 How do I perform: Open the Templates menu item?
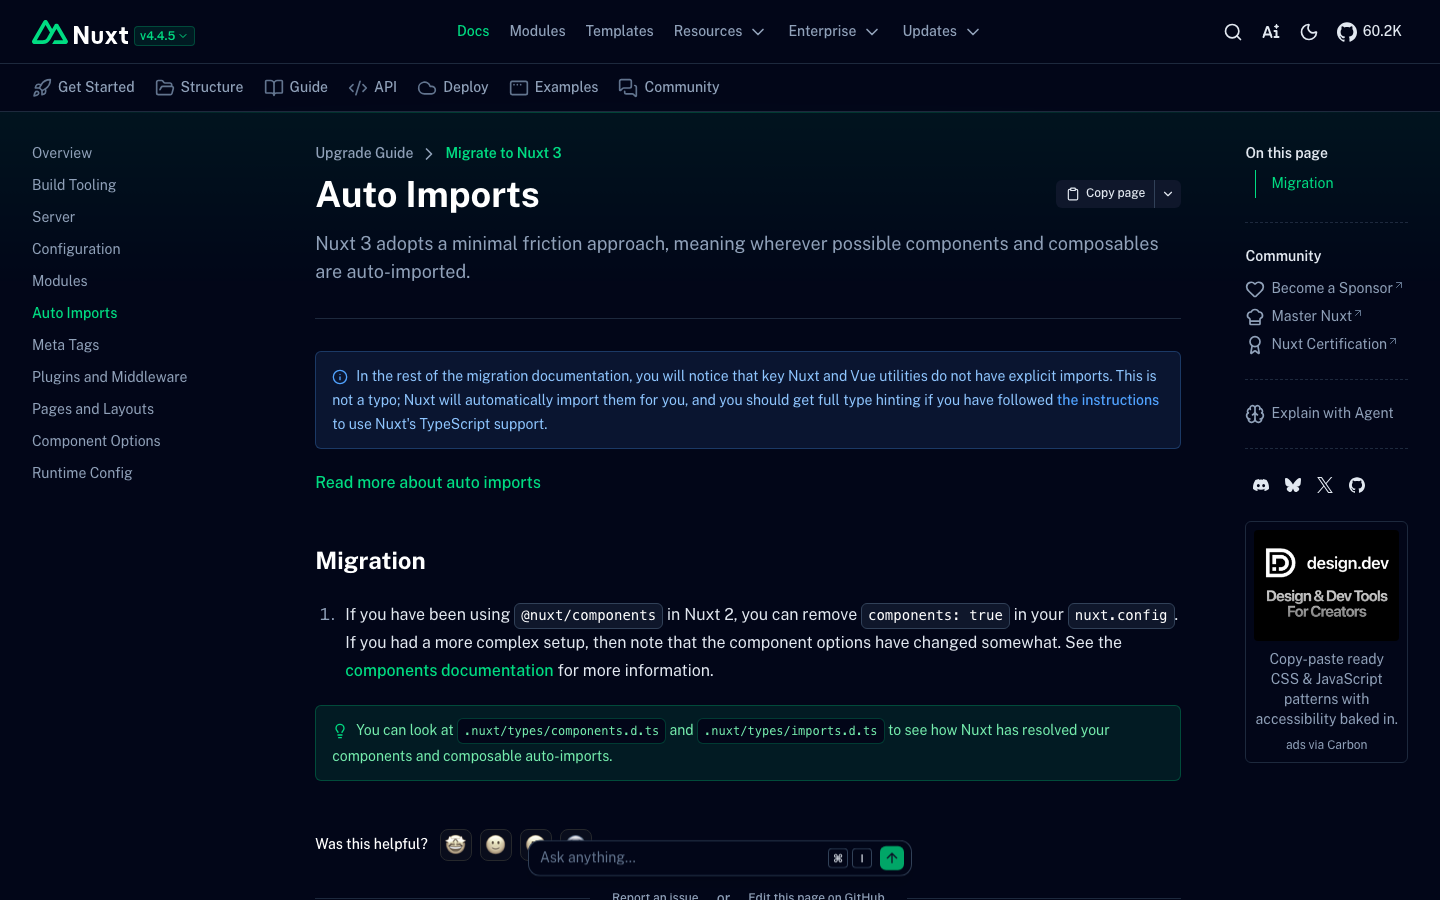pyautogui.click(x=619, y=31)
